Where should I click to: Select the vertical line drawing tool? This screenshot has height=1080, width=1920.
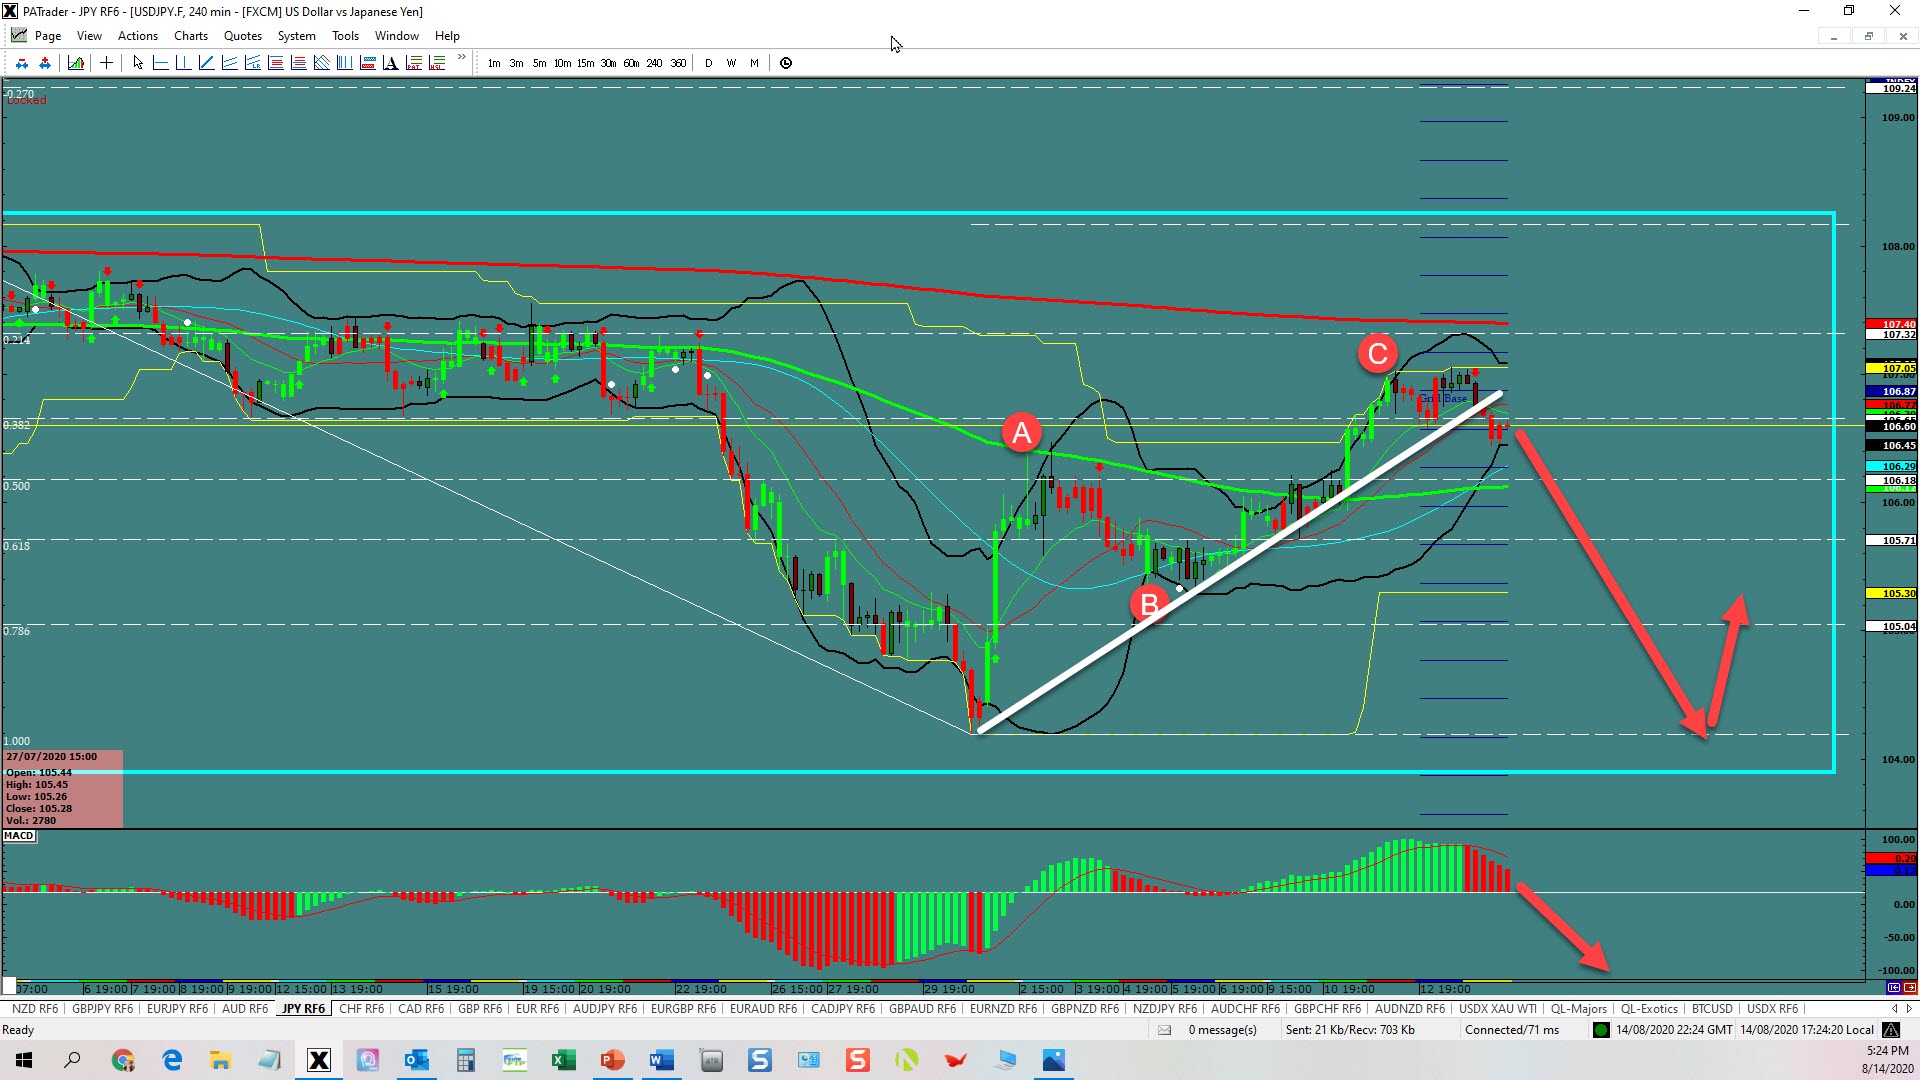coord(183,63)
